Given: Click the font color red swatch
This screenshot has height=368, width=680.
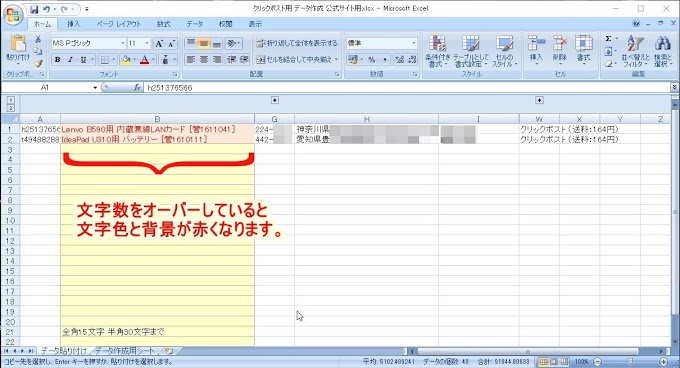Looking at the screenshot, I should 145,59.
